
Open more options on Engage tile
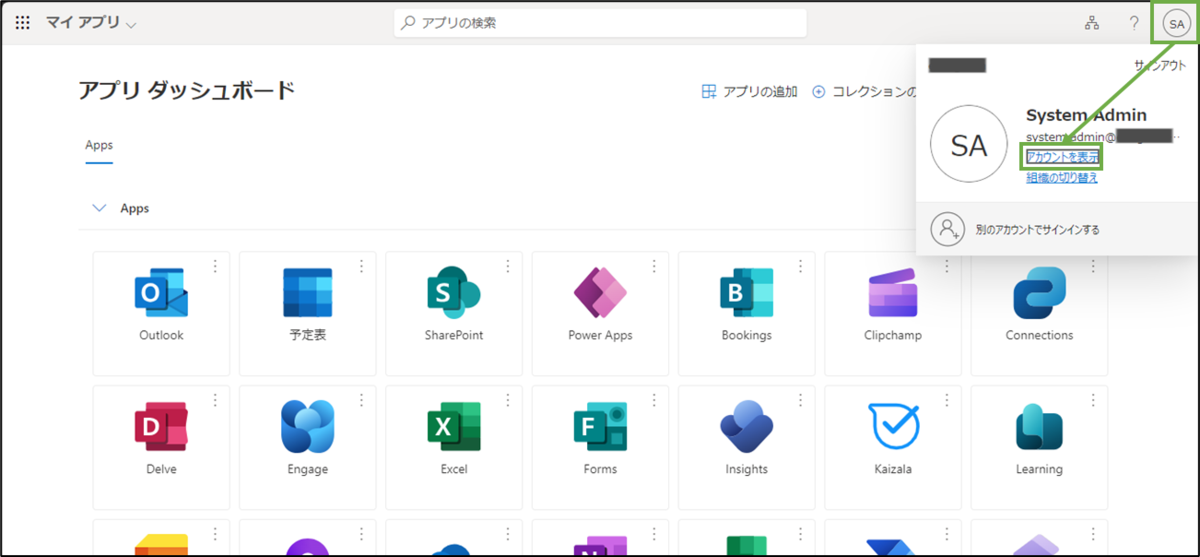pos(361,400)
